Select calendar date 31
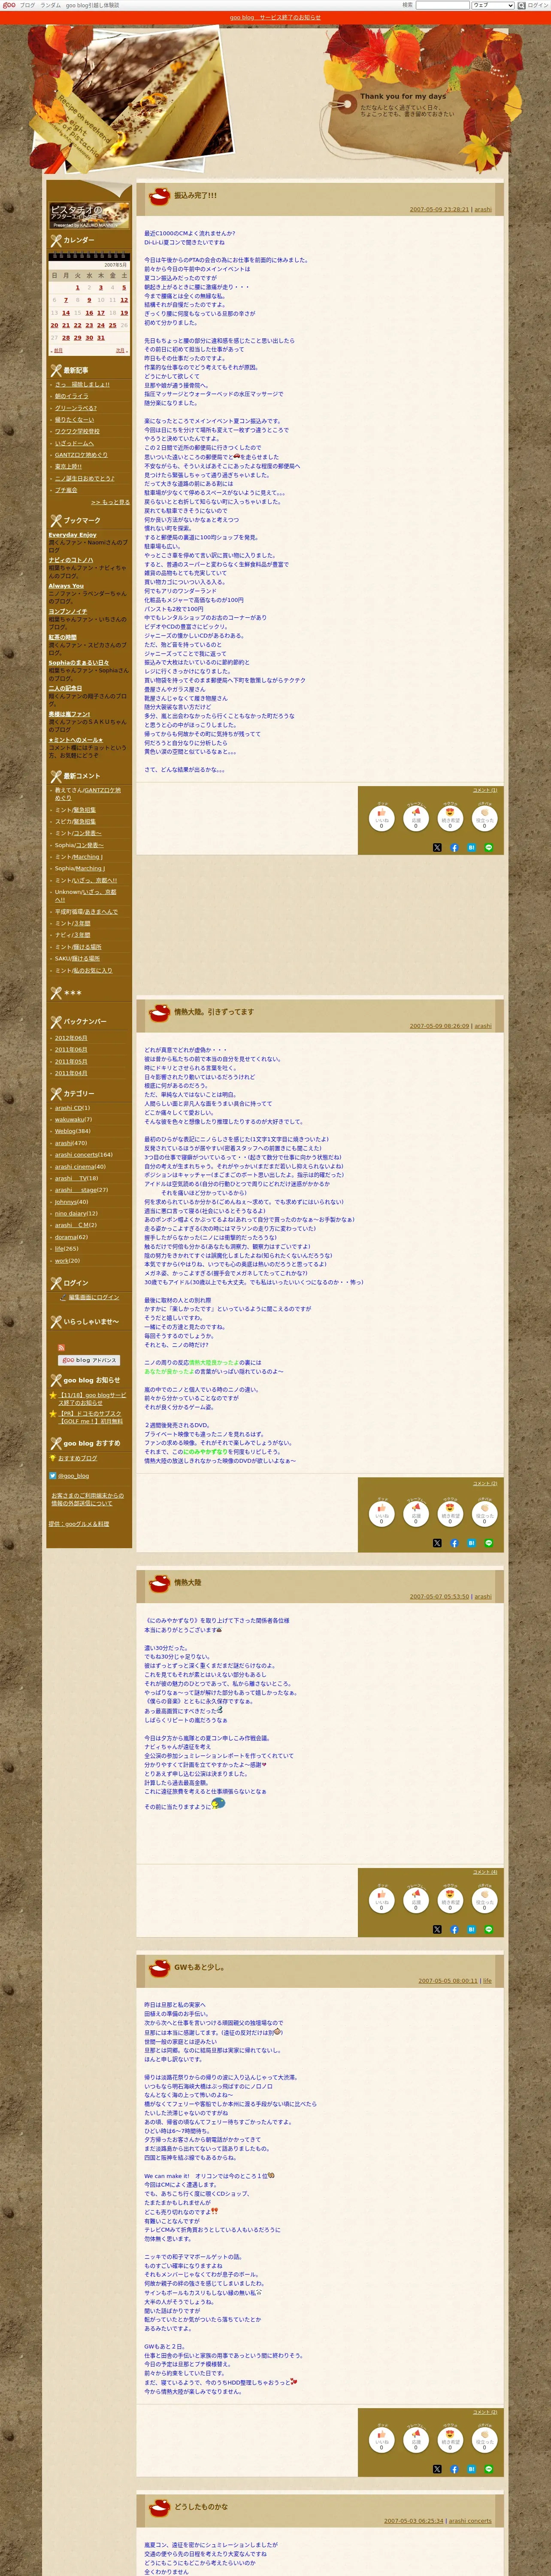 tap(101, 338)
